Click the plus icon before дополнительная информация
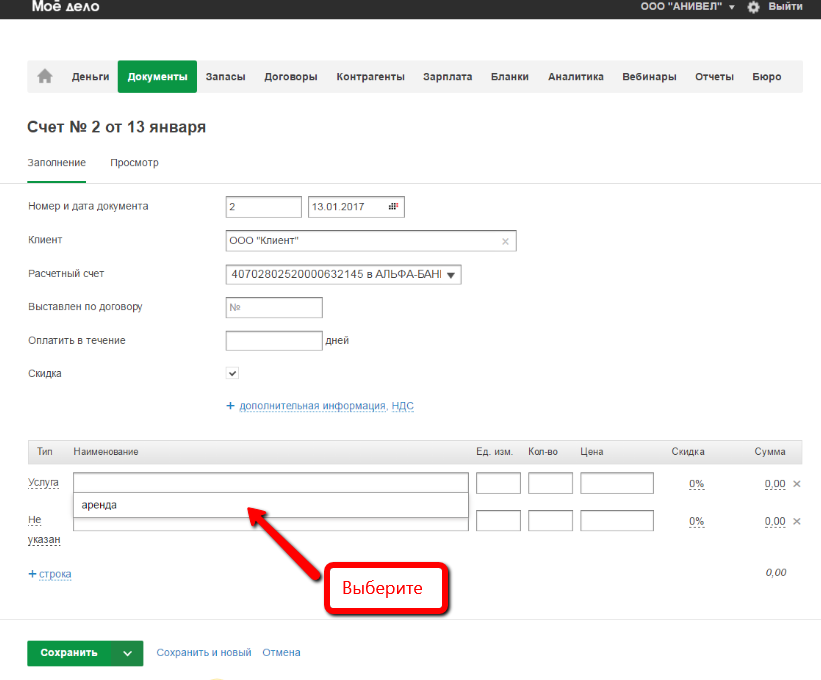This screenshot has height=680, width=821. point(230,406)
